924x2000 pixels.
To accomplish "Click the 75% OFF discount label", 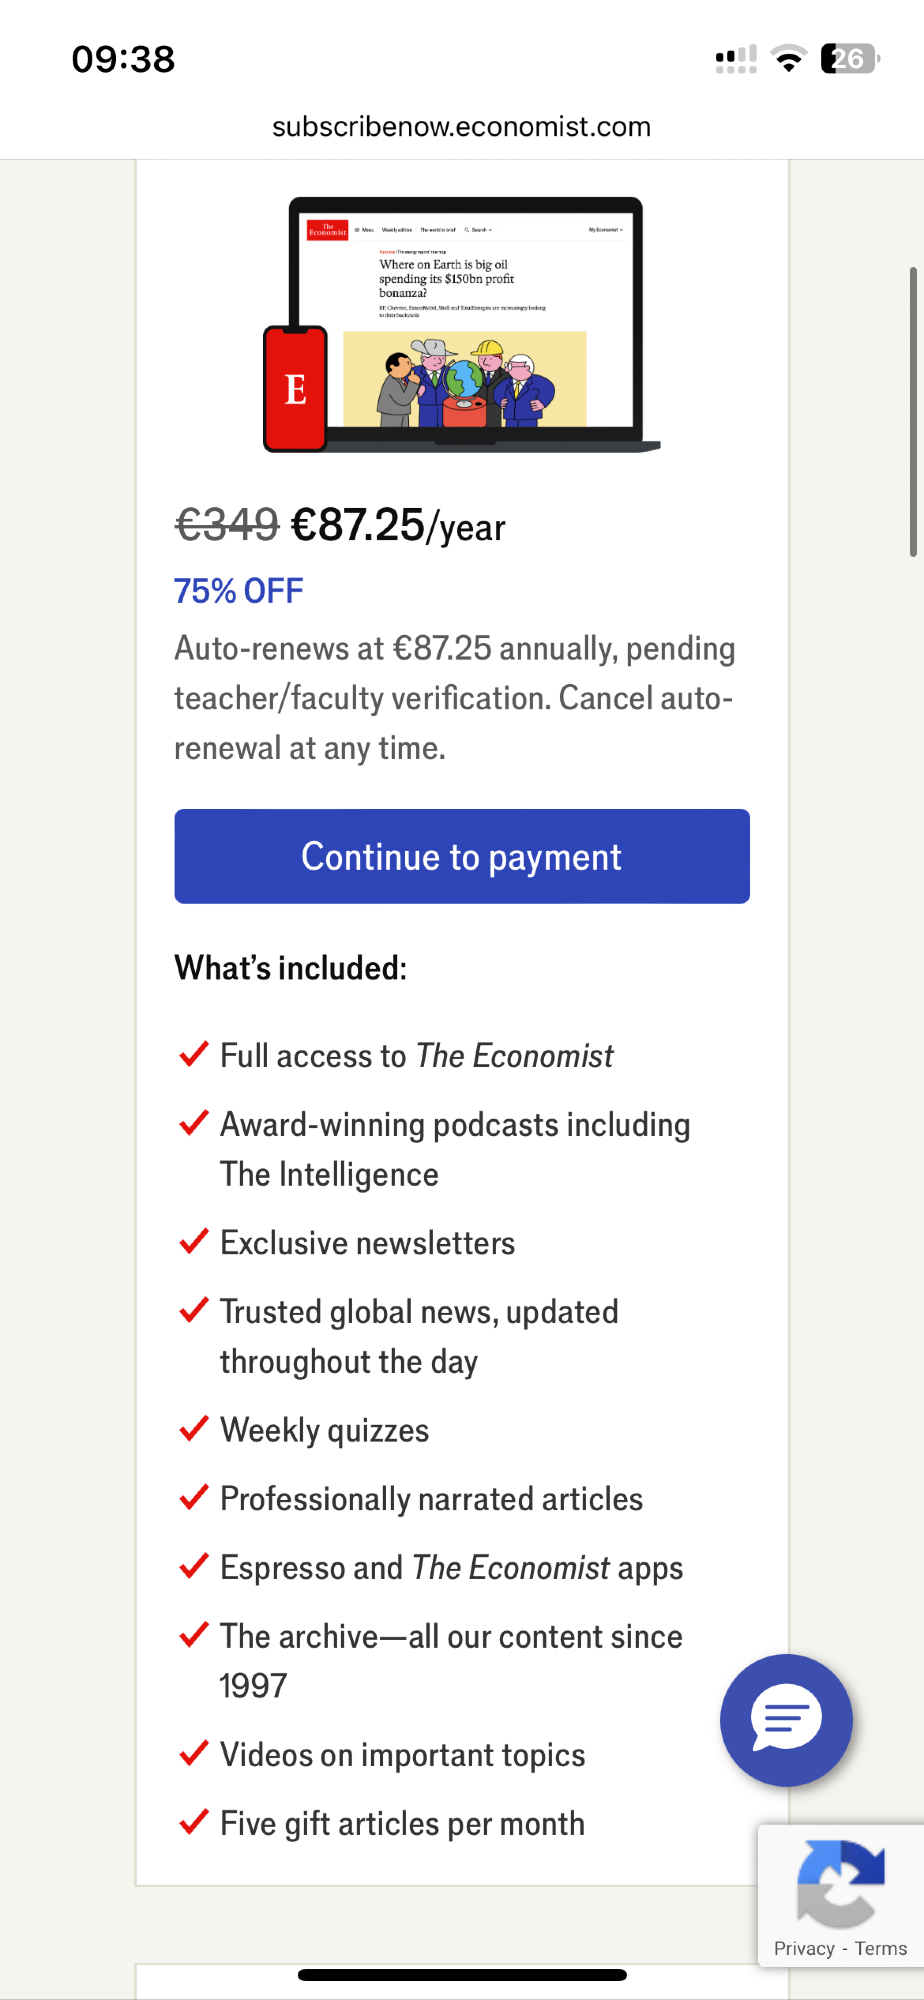I will click(238, 591).
